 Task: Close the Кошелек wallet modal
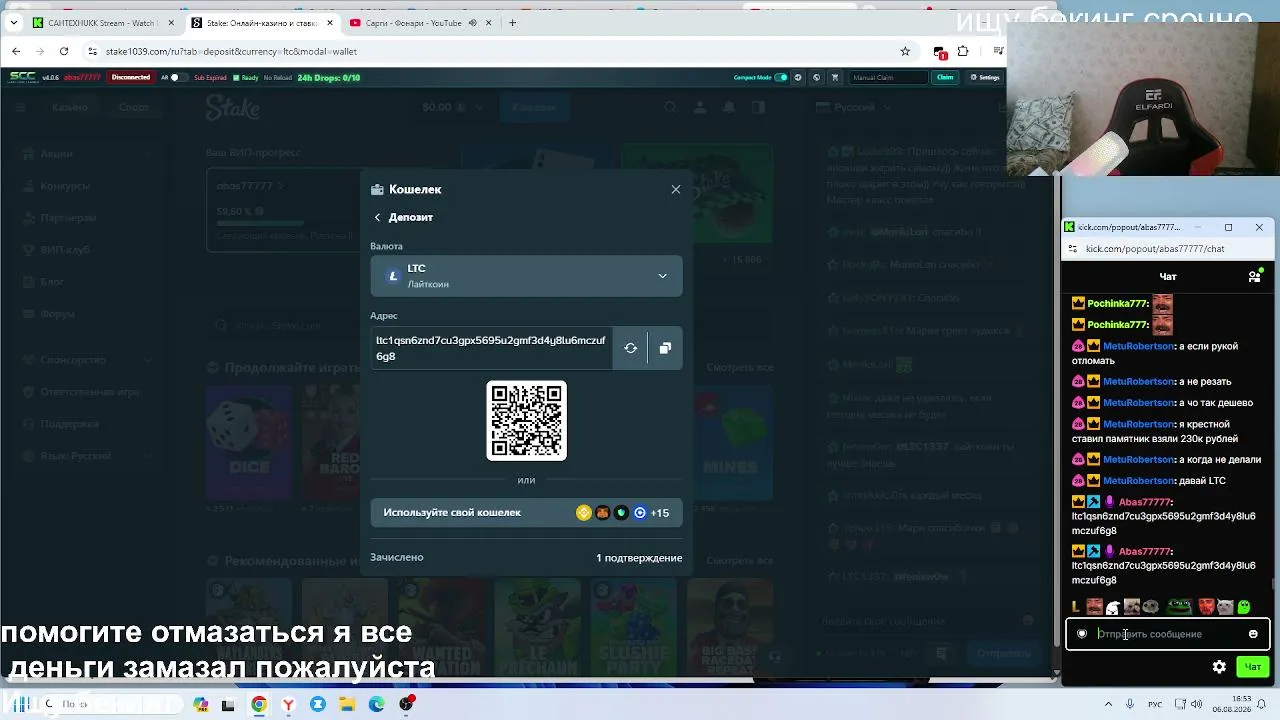coord(676,189)
